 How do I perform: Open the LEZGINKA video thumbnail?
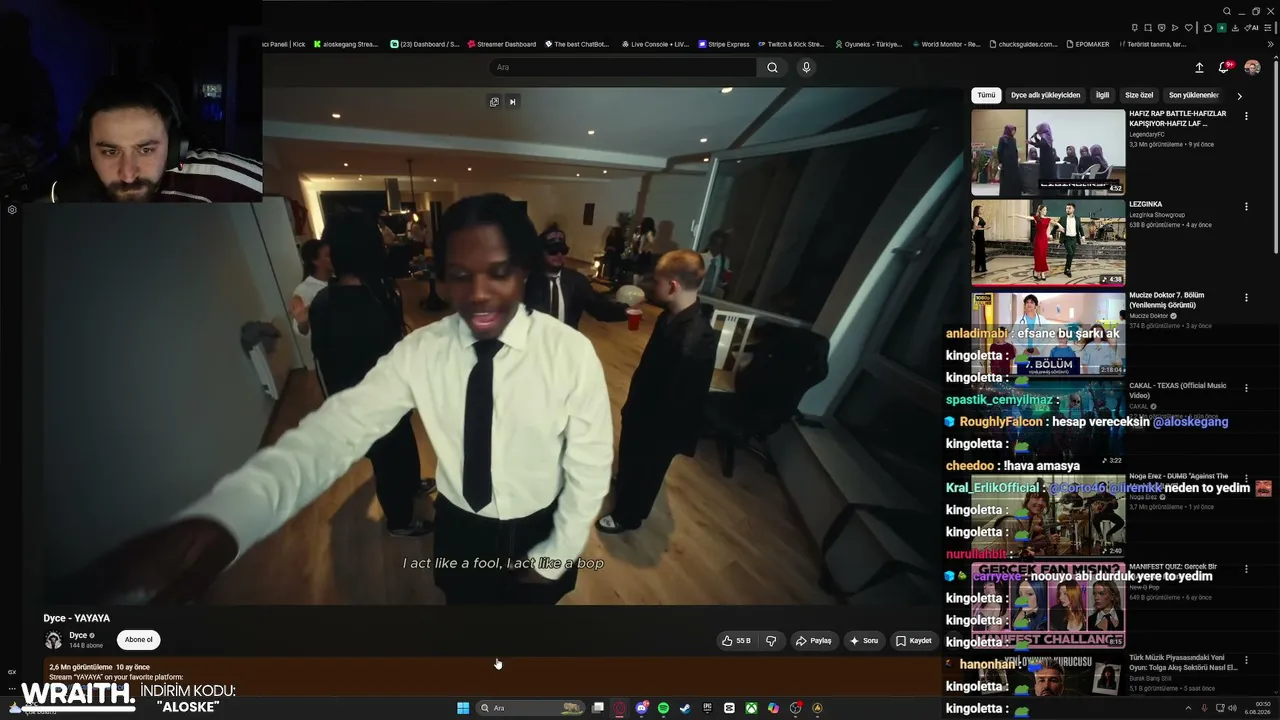(1048, 243)
